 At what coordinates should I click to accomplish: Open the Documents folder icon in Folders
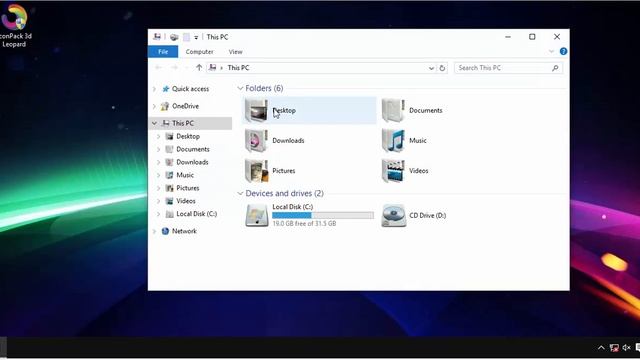(393, 110)
